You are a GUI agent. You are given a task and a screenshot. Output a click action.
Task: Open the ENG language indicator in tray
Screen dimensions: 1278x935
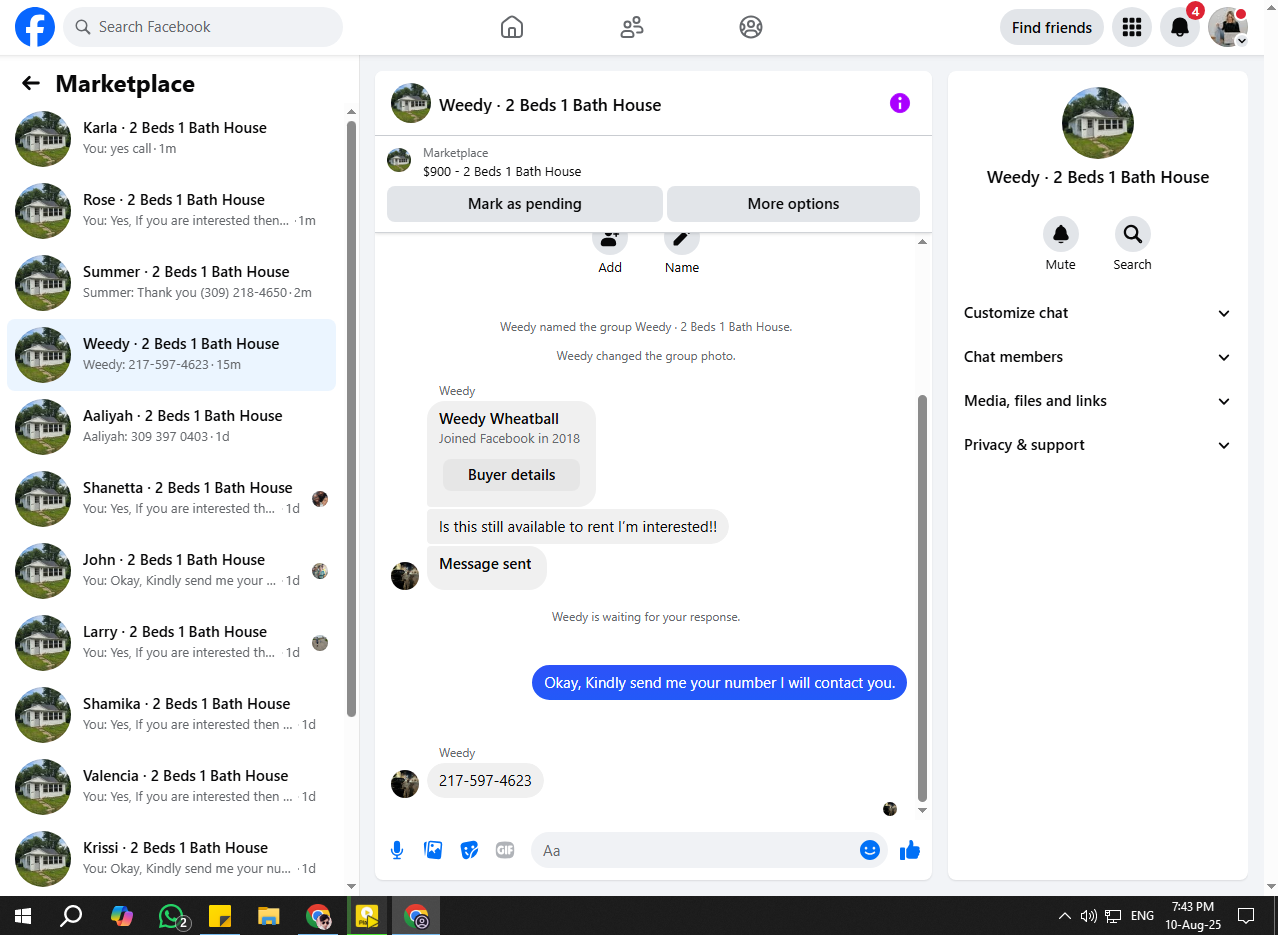pos(1142,915)
